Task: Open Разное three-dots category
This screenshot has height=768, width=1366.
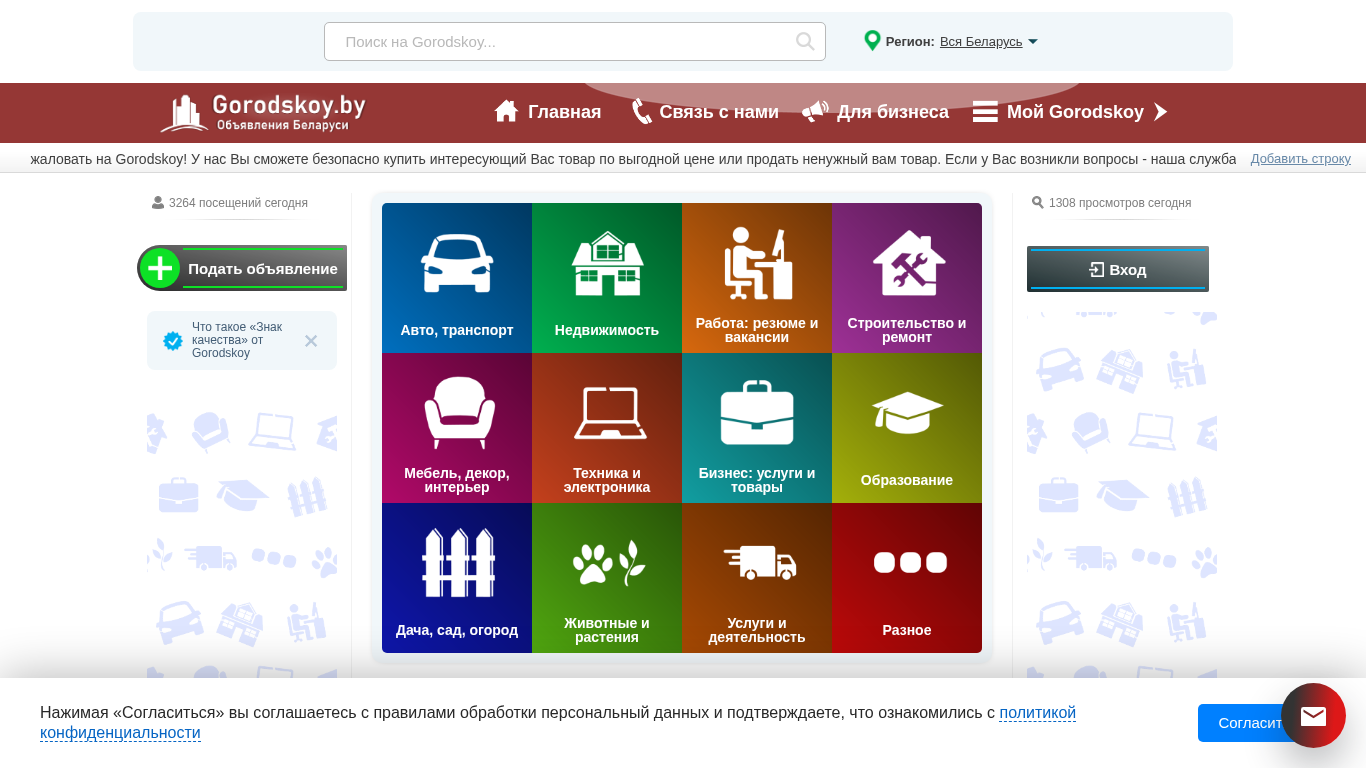Action: 907,578
